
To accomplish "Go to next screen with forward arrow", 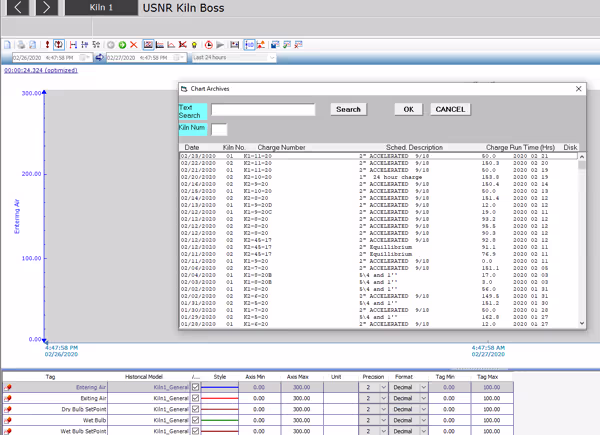I will 47,7.
